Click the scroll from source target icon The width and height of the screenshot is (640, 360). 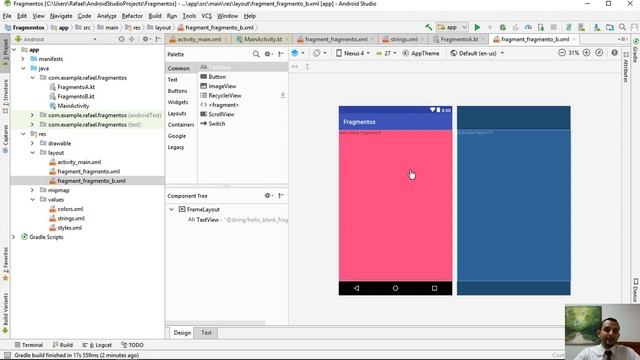pos(121,39)
